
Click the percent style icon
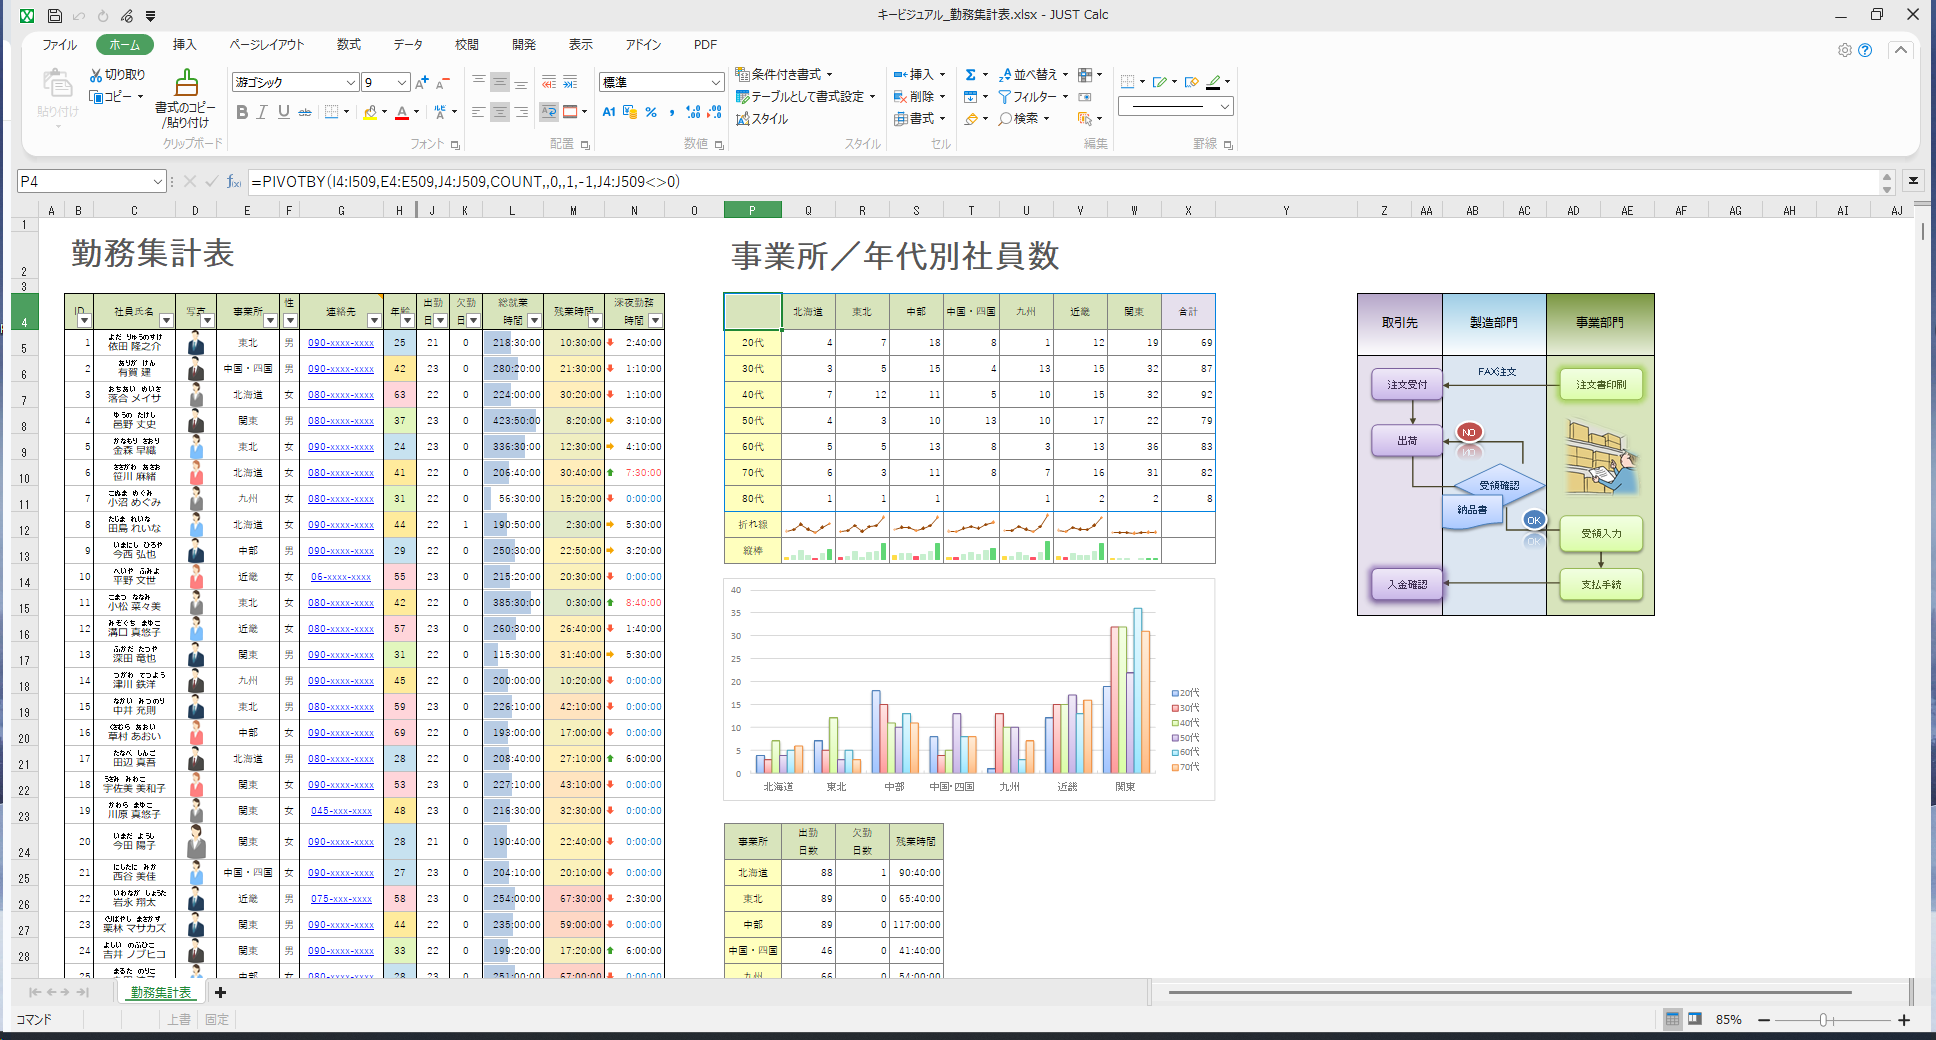tap(651, 113)
